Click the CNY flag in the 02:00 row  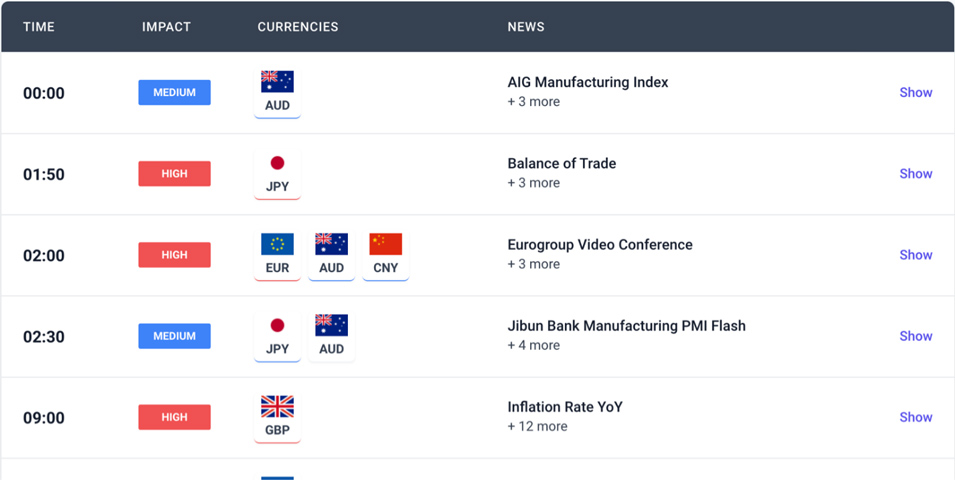(385, 244)
